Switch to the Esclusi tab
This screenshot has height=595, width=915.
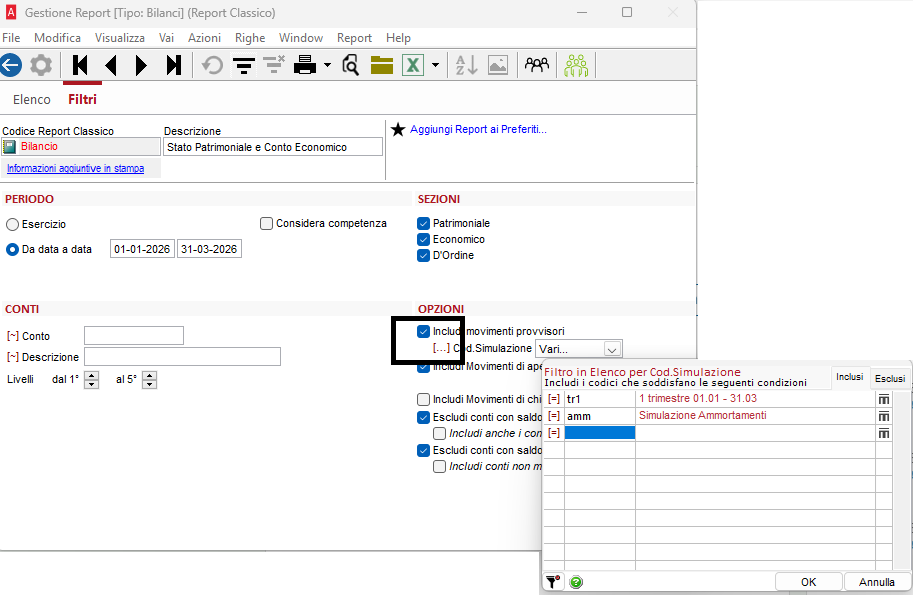[890, 379]
